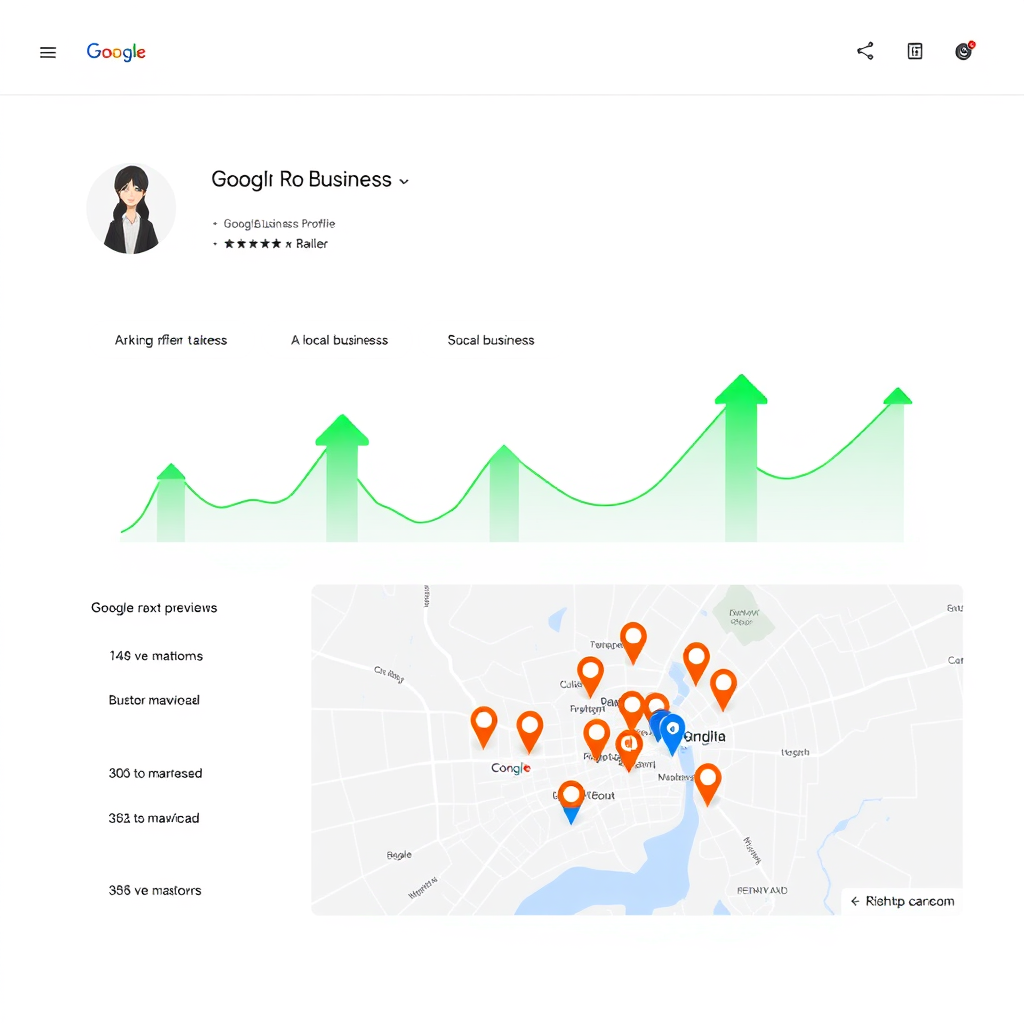Open the Share icon in the top bar
Viewport: 1024px width, 1024px height.
click(865, 50)
